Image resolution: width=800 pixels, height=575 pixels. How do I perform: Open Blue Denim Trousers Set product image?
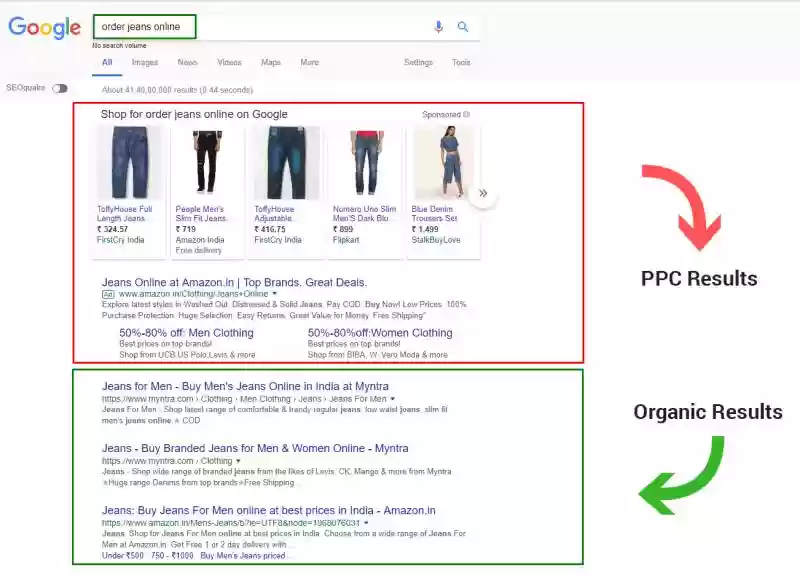pos(445,163)
